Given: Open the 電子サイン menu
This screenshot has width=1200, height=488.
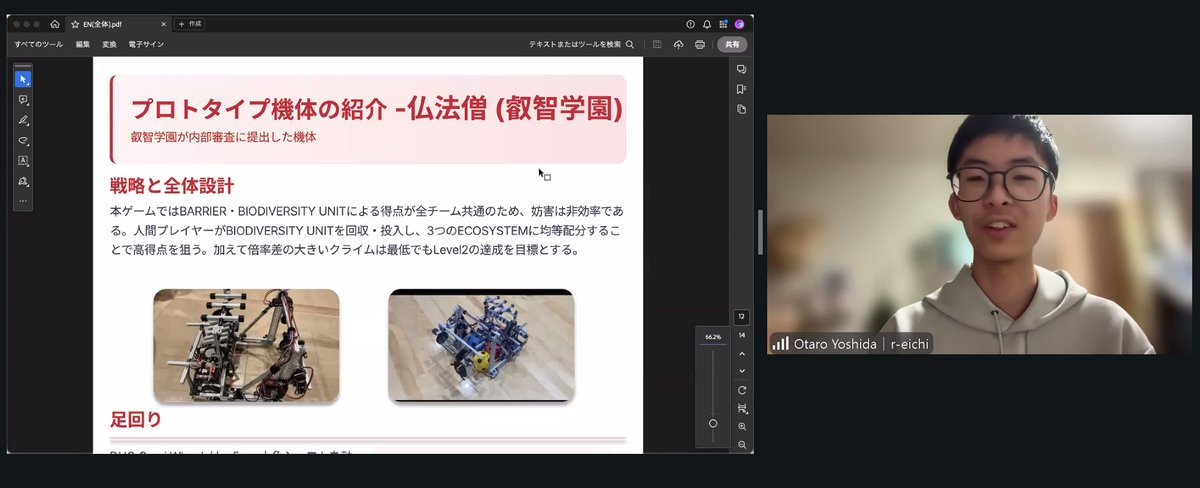Looking at the screenshot, I should [x=146, y=44].
